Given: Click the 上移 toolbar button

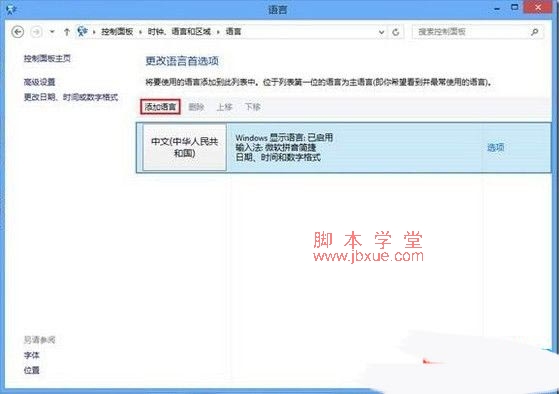Looking at the screenshot, I should (x=224, y=107).
